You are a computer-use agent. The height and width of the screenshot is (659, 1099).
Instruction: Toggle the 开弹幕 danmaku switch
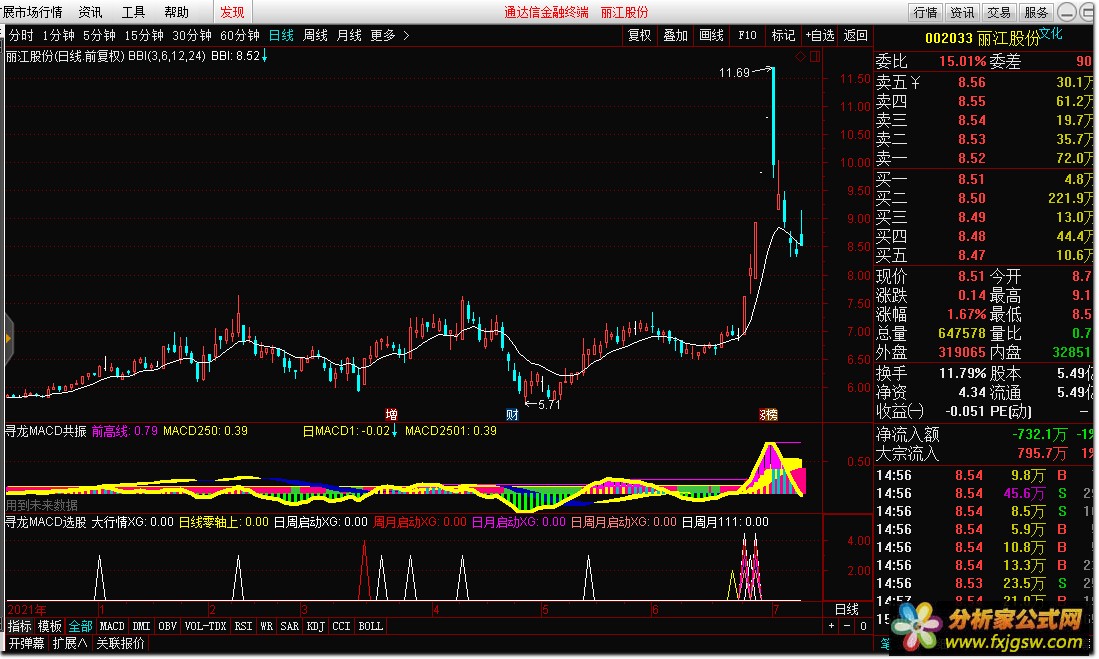click(26, 643)
